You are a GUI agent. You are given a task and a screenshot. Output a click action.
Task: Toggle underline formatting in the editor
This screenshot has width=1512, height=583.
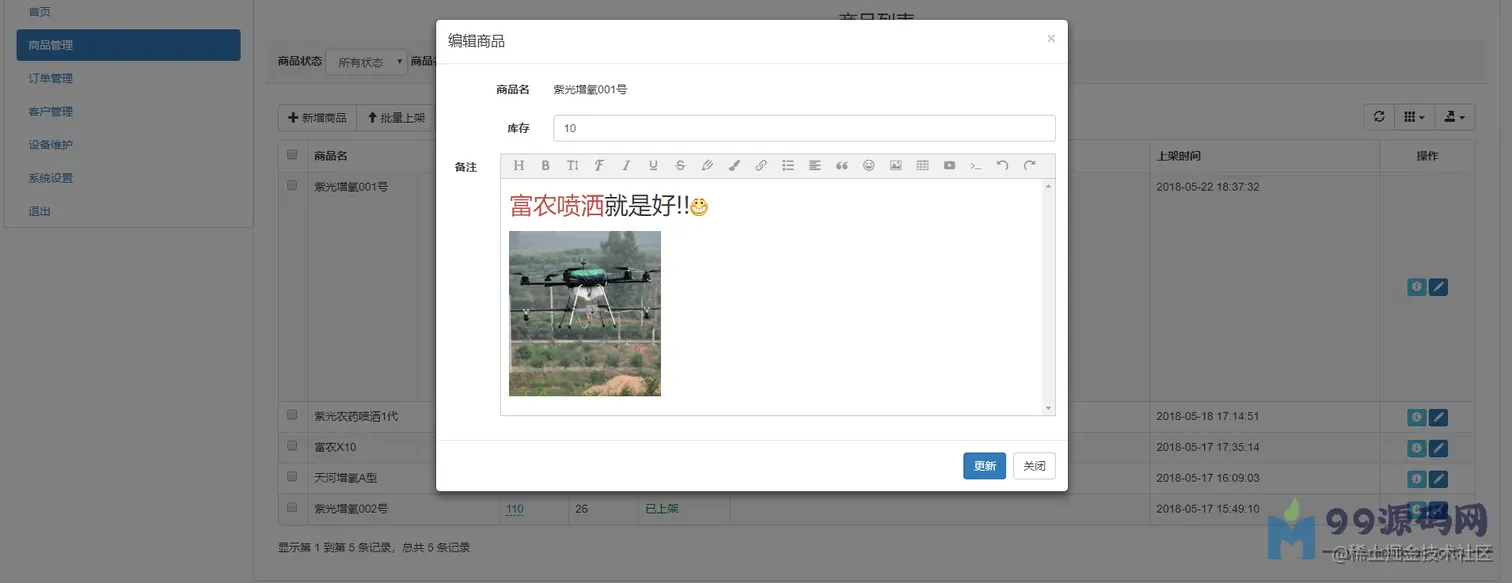[653, 166]
